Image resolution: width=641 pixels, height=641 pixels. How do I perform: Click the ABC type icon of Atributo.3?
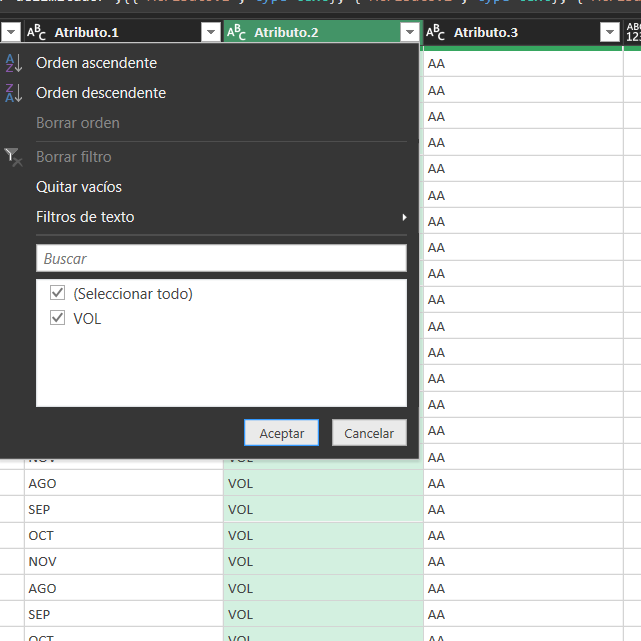click(436, 33)
